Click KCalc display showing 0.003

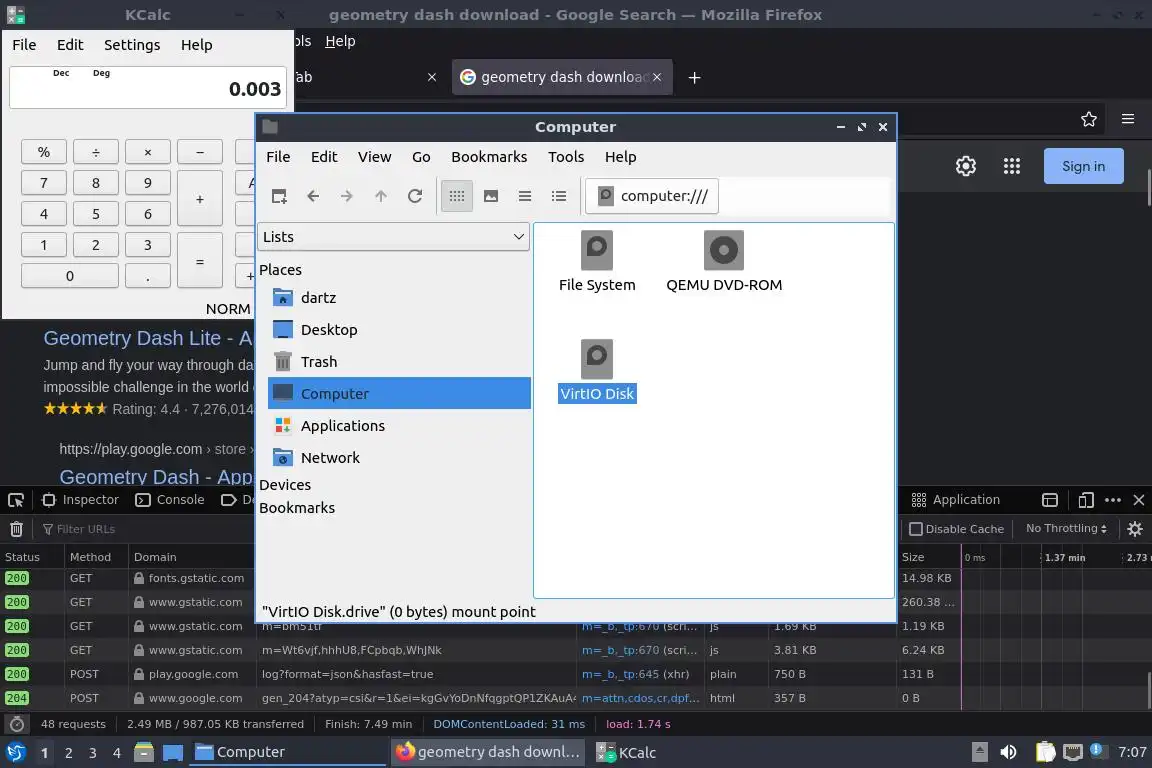[148, 88]
